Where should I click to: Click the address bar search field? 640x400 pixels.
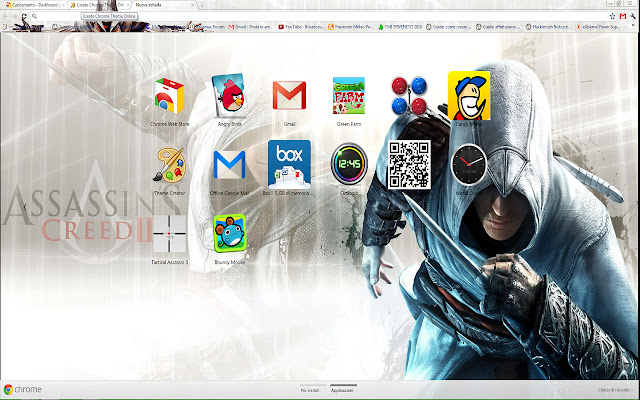coord(320,16)
